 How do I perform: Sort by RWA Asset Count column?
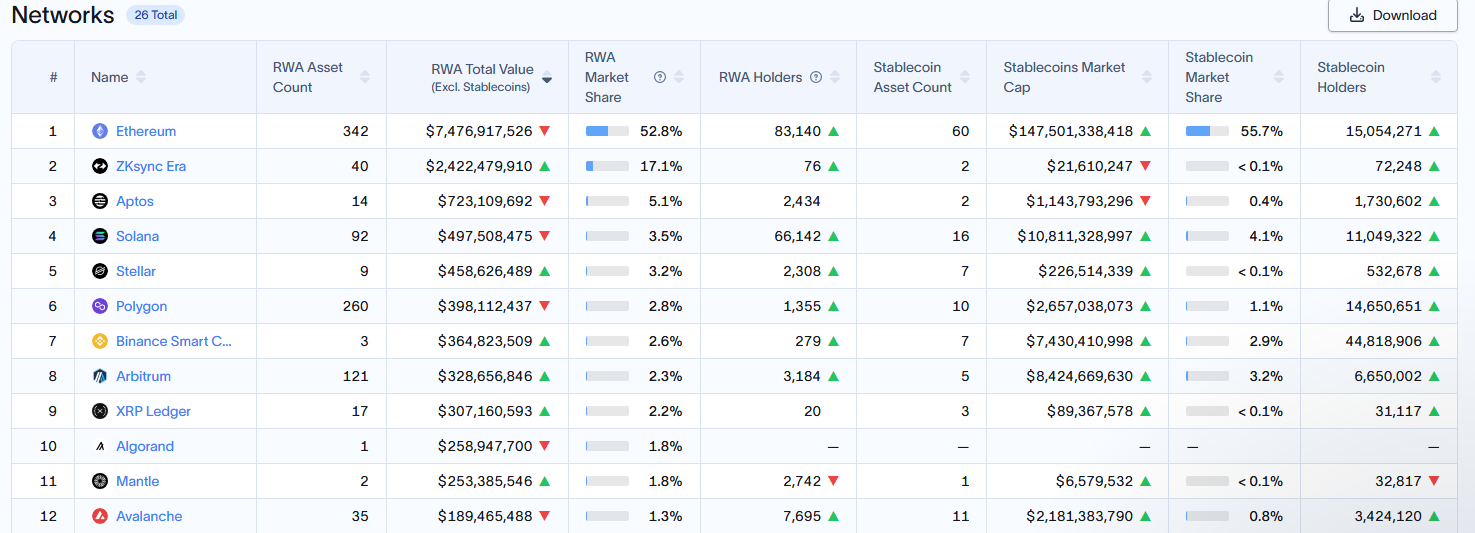tap(365, 77)
